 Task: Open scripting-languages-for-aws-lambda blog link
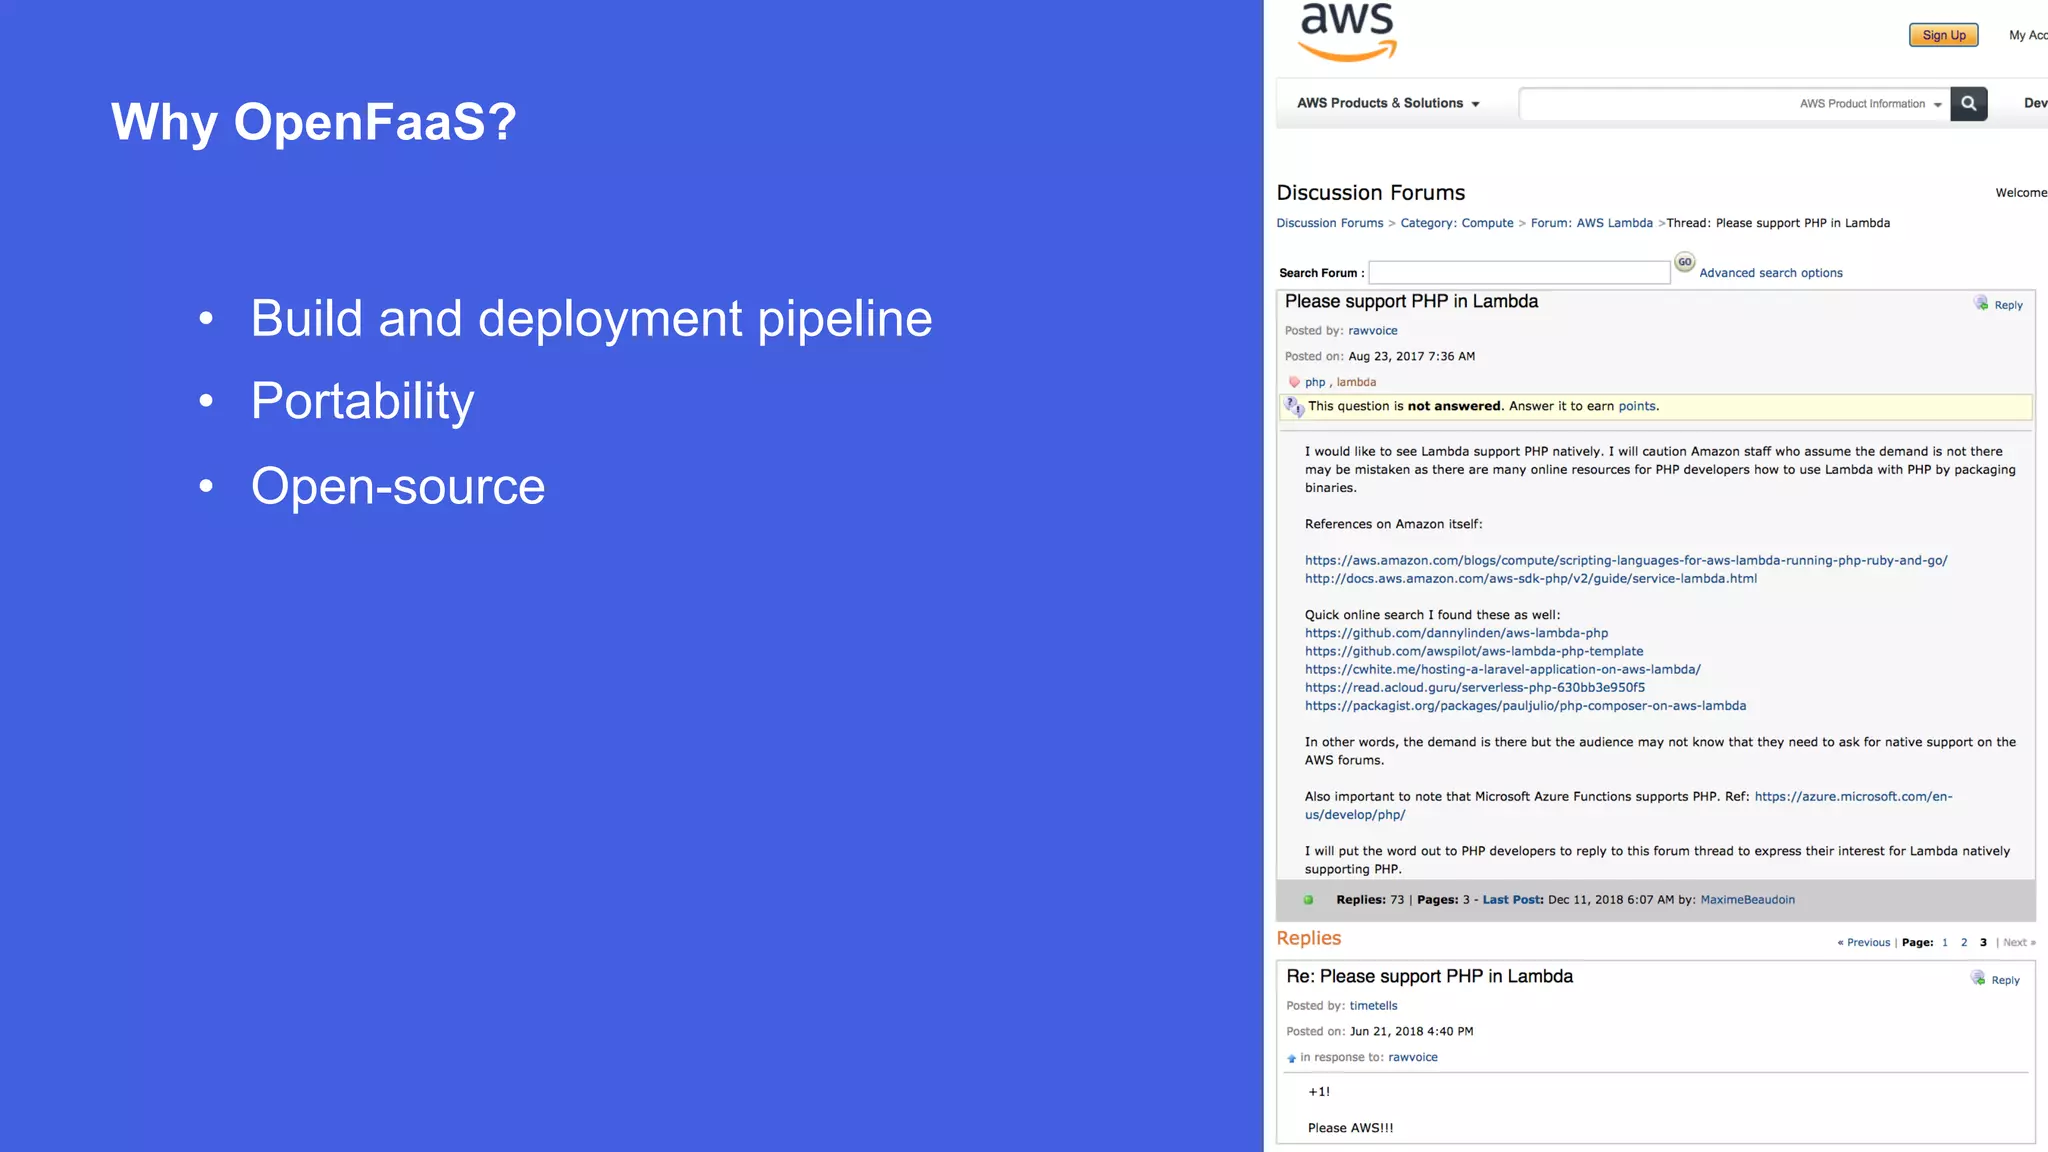(x=1625, y=561)
